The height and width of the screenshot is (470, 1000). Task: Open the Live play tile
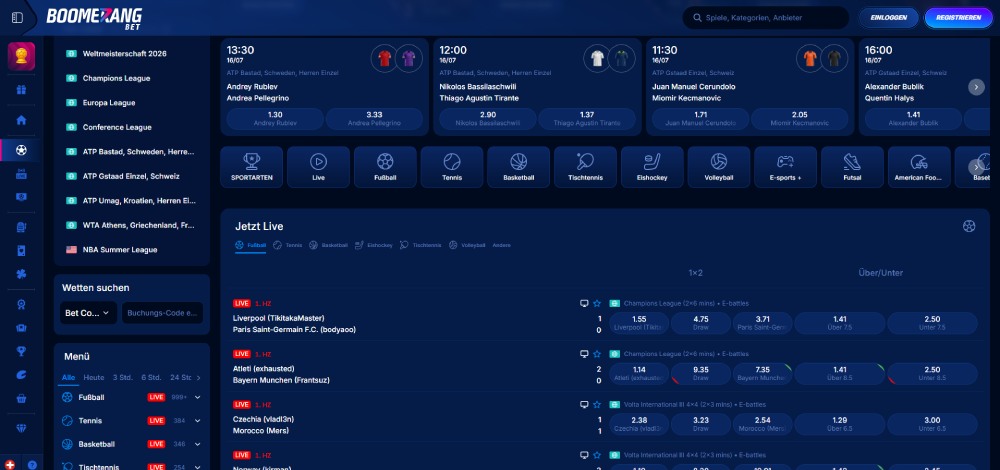point(318,167)
